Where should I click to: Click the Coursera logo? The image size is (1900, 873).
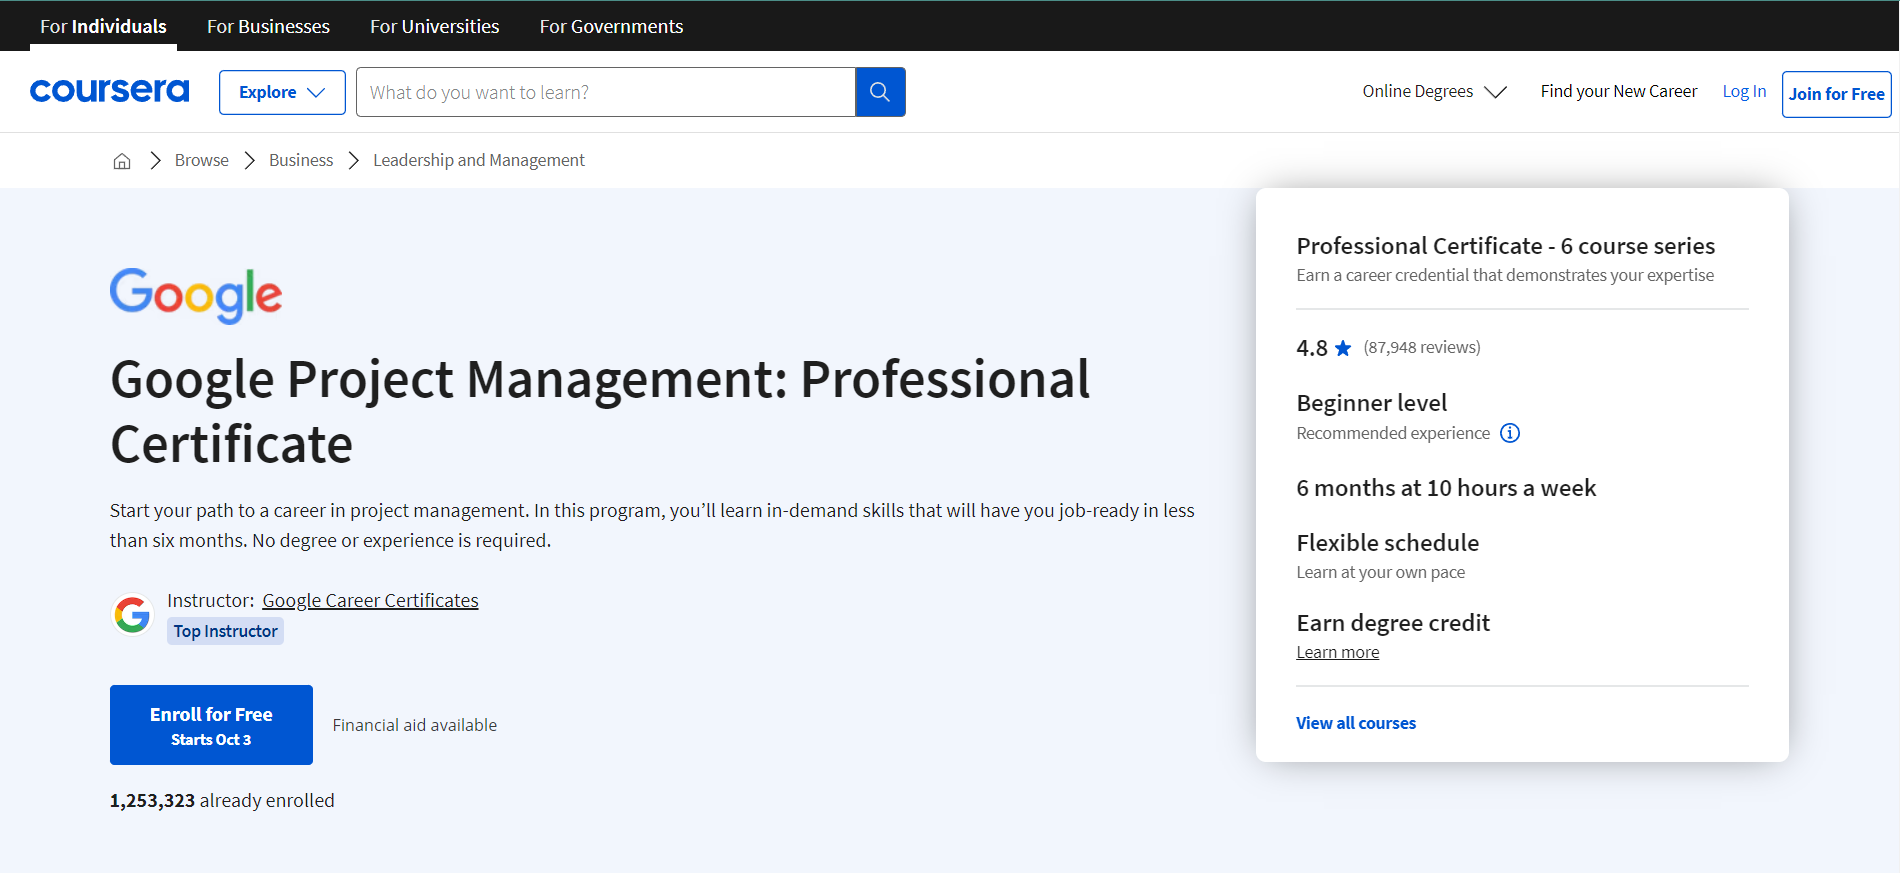point(109,91)
